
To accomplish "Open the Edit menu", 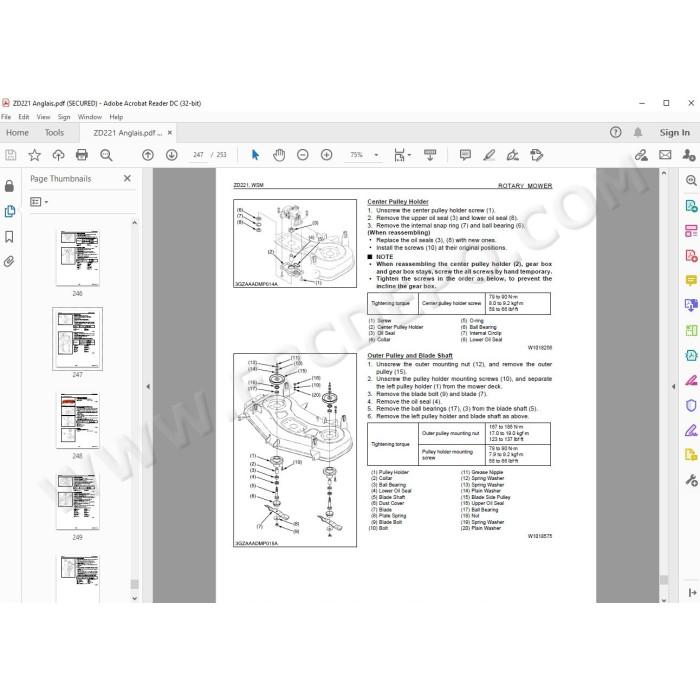I will [x=24, y=117].
